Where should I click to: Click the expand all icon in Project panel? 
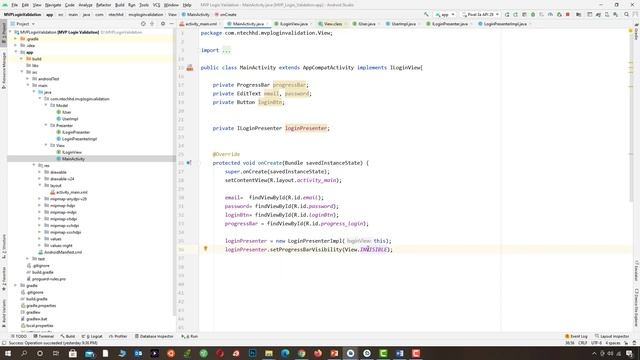[152, 24]
